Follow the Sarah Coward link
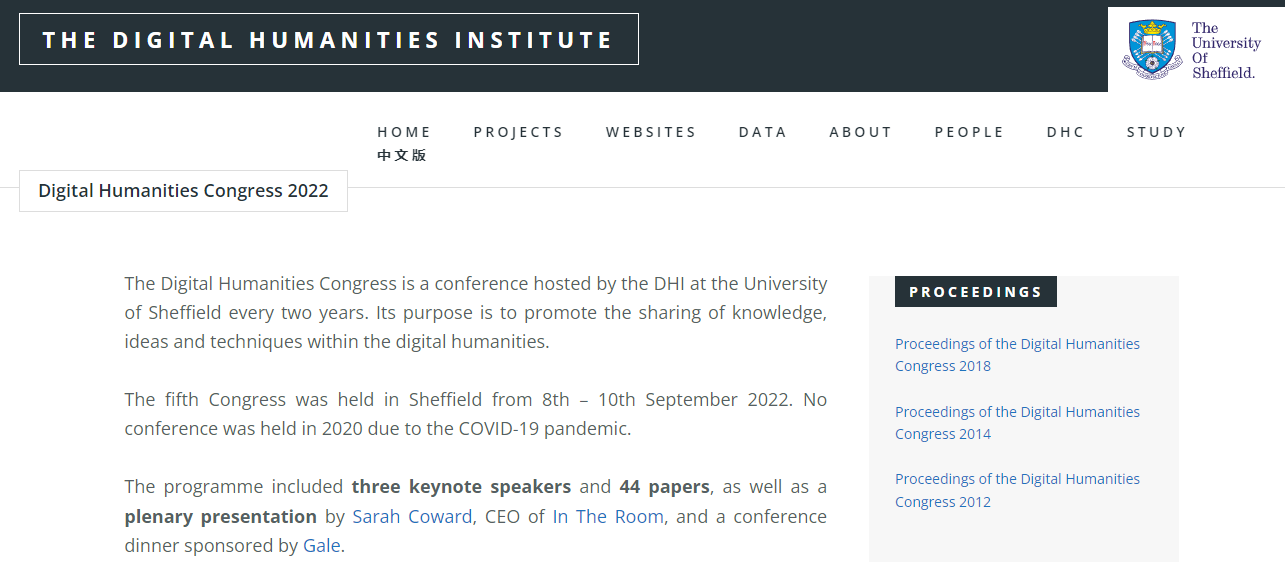The height and width of the screenshot is (581, 1285). [412, 516]
